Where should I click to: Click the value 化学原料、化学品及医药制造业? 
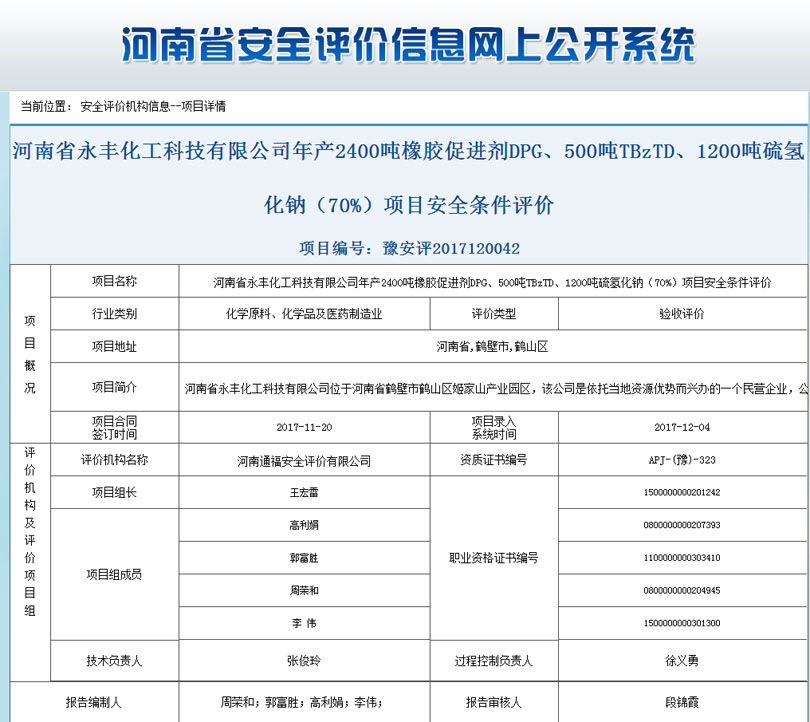click(304, 313)
